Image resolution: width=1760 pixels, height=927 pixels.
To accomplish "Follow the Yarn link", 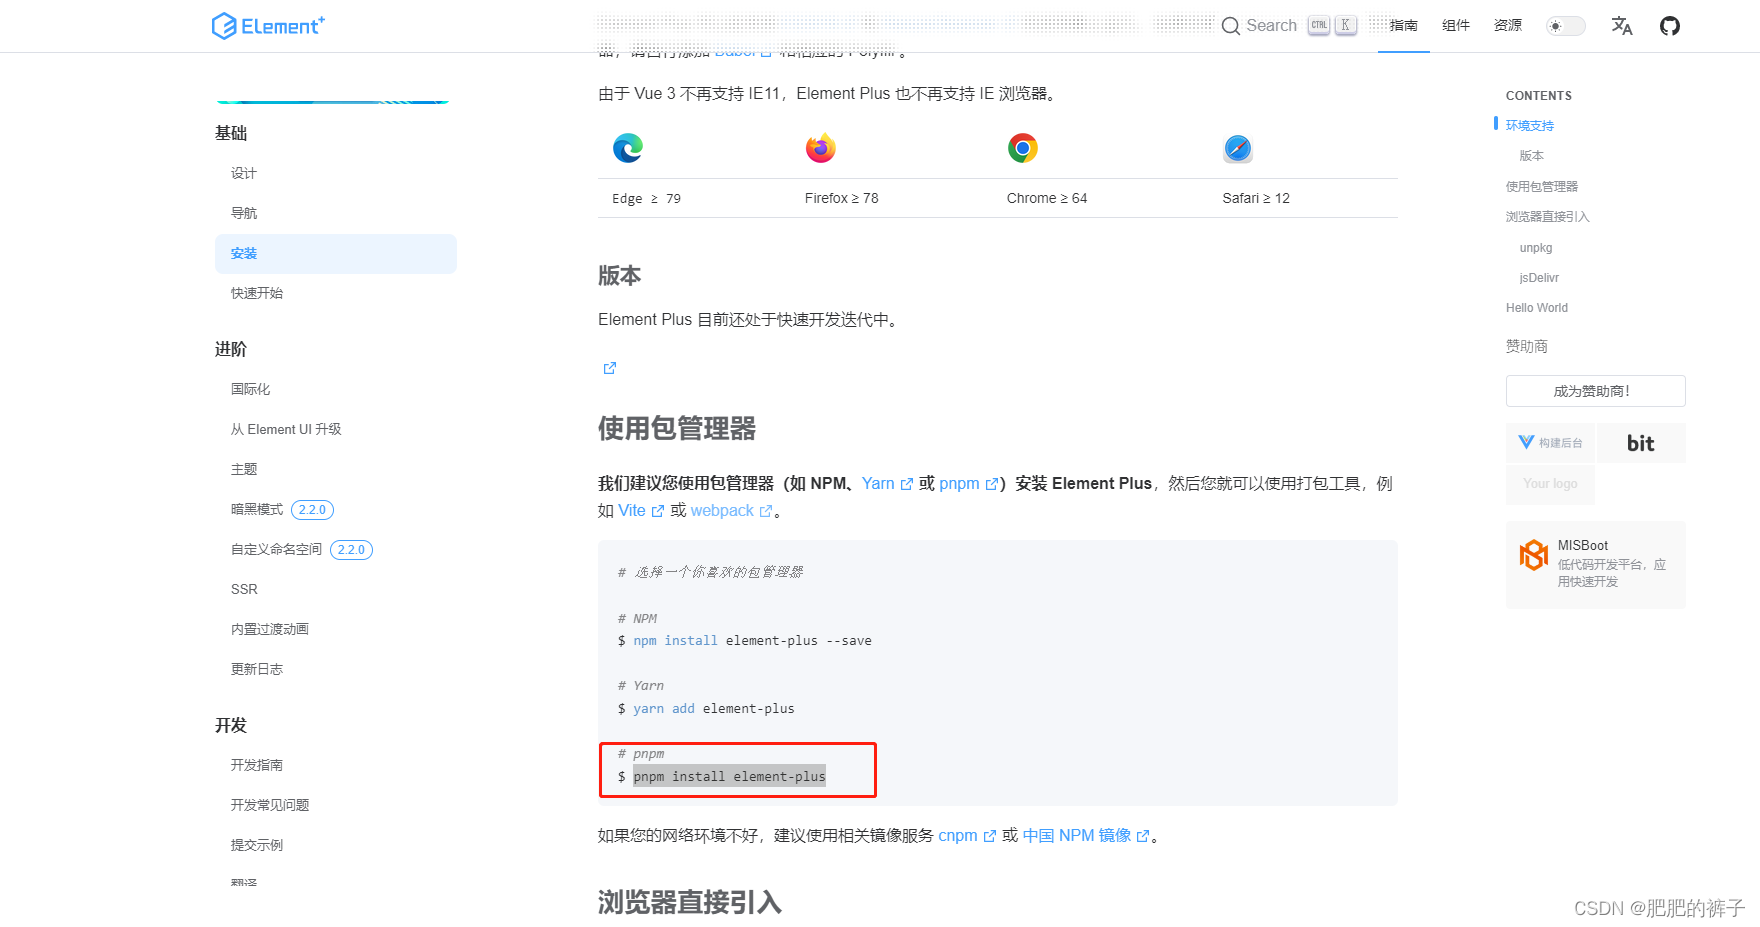I will 887,484.
